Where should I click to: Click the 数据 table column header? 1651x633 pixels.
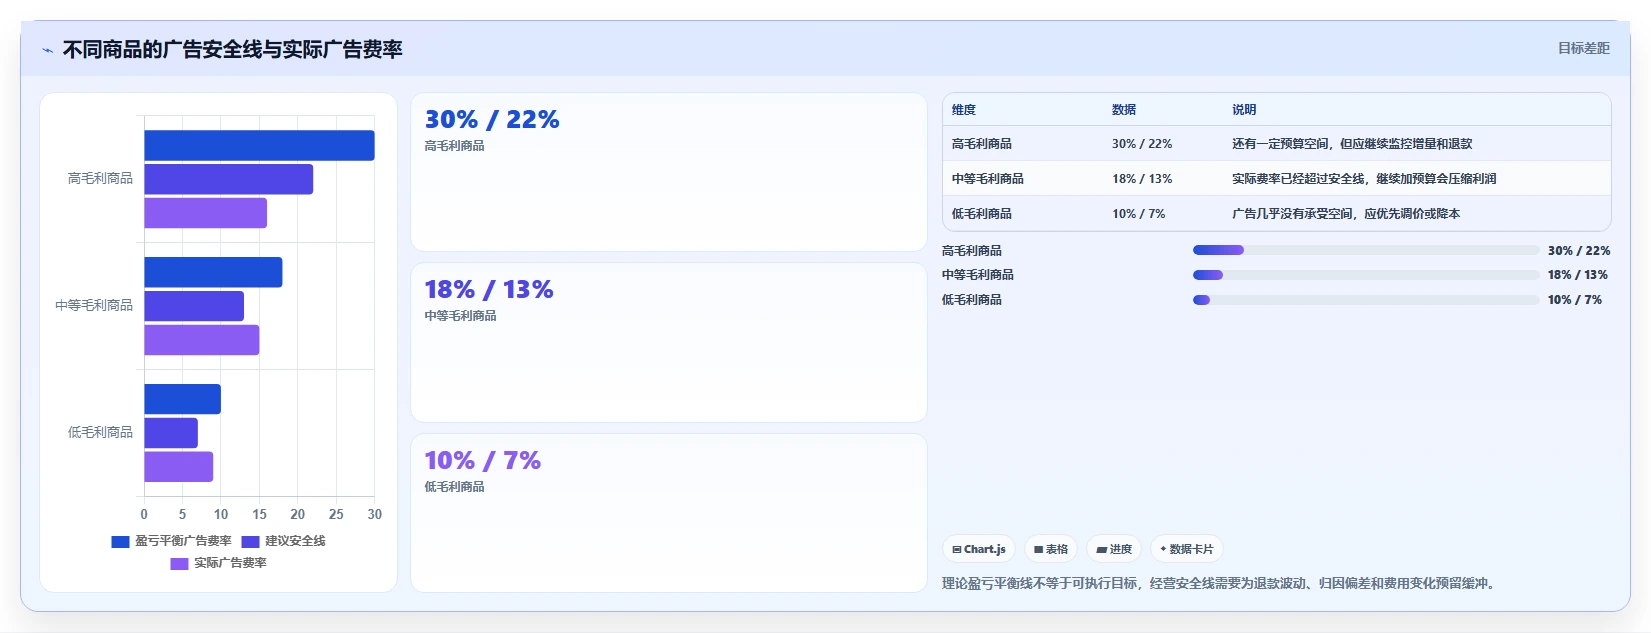pos(1124,110)
